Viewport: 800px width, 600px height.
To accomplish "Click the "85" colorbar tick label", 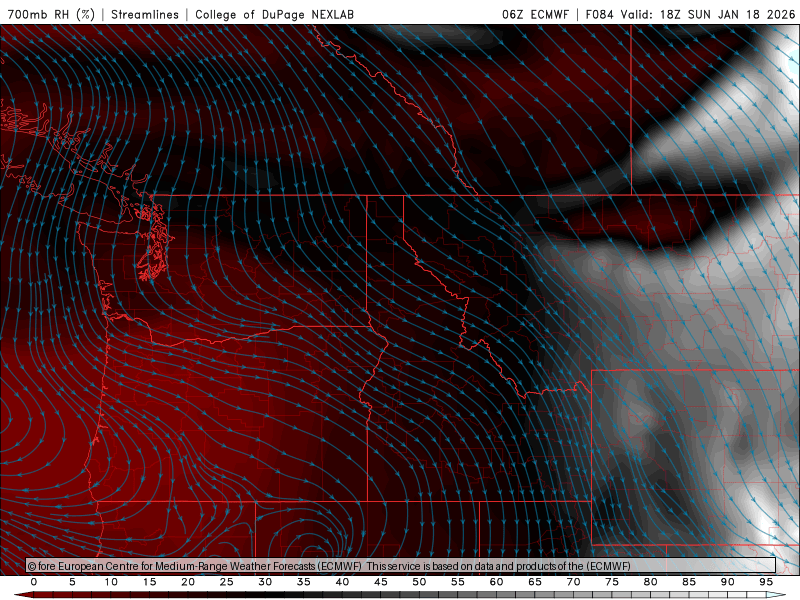I will (x=689, y=582).
